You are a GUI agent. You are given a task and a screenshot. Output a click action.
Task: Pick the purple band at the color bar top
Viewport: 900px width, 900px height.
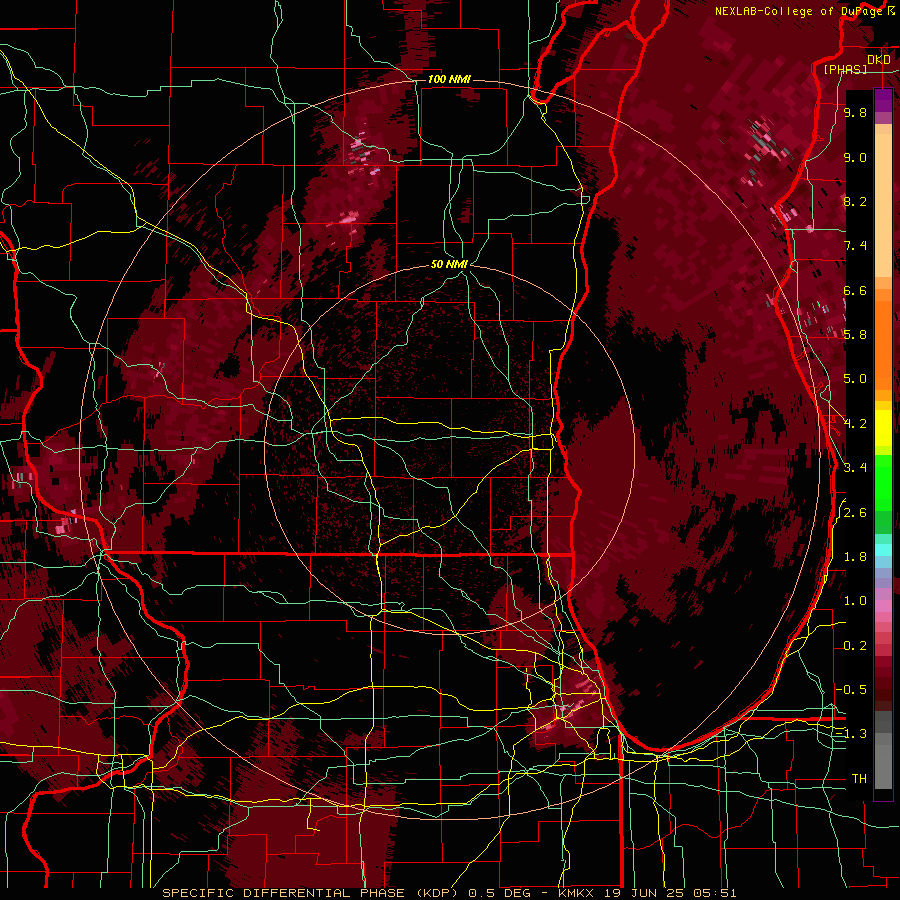click(x=883, y=100)
